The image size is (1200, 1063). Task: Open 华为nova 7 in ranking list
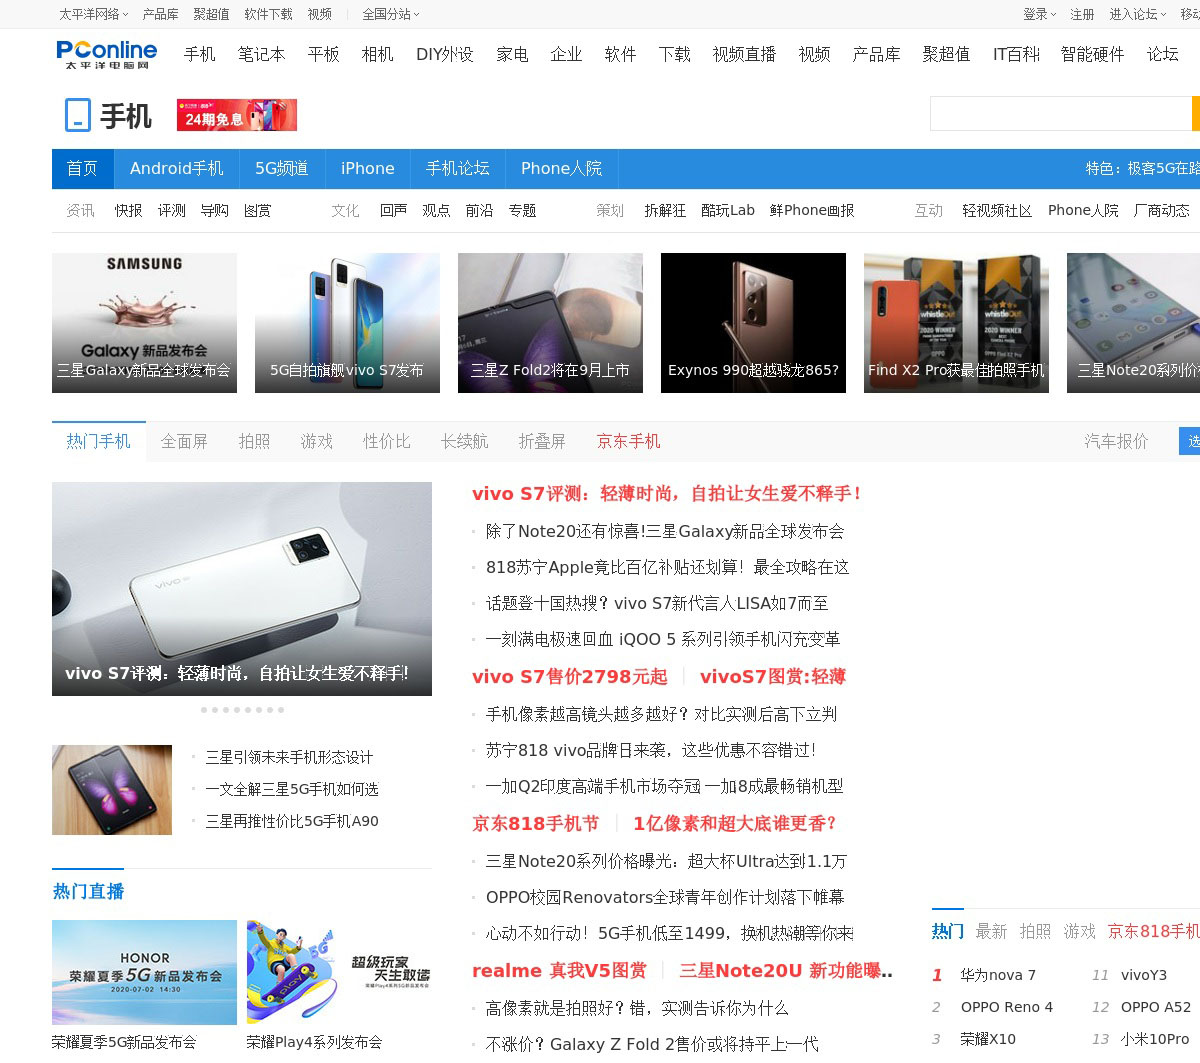click(x=998, y=975)
